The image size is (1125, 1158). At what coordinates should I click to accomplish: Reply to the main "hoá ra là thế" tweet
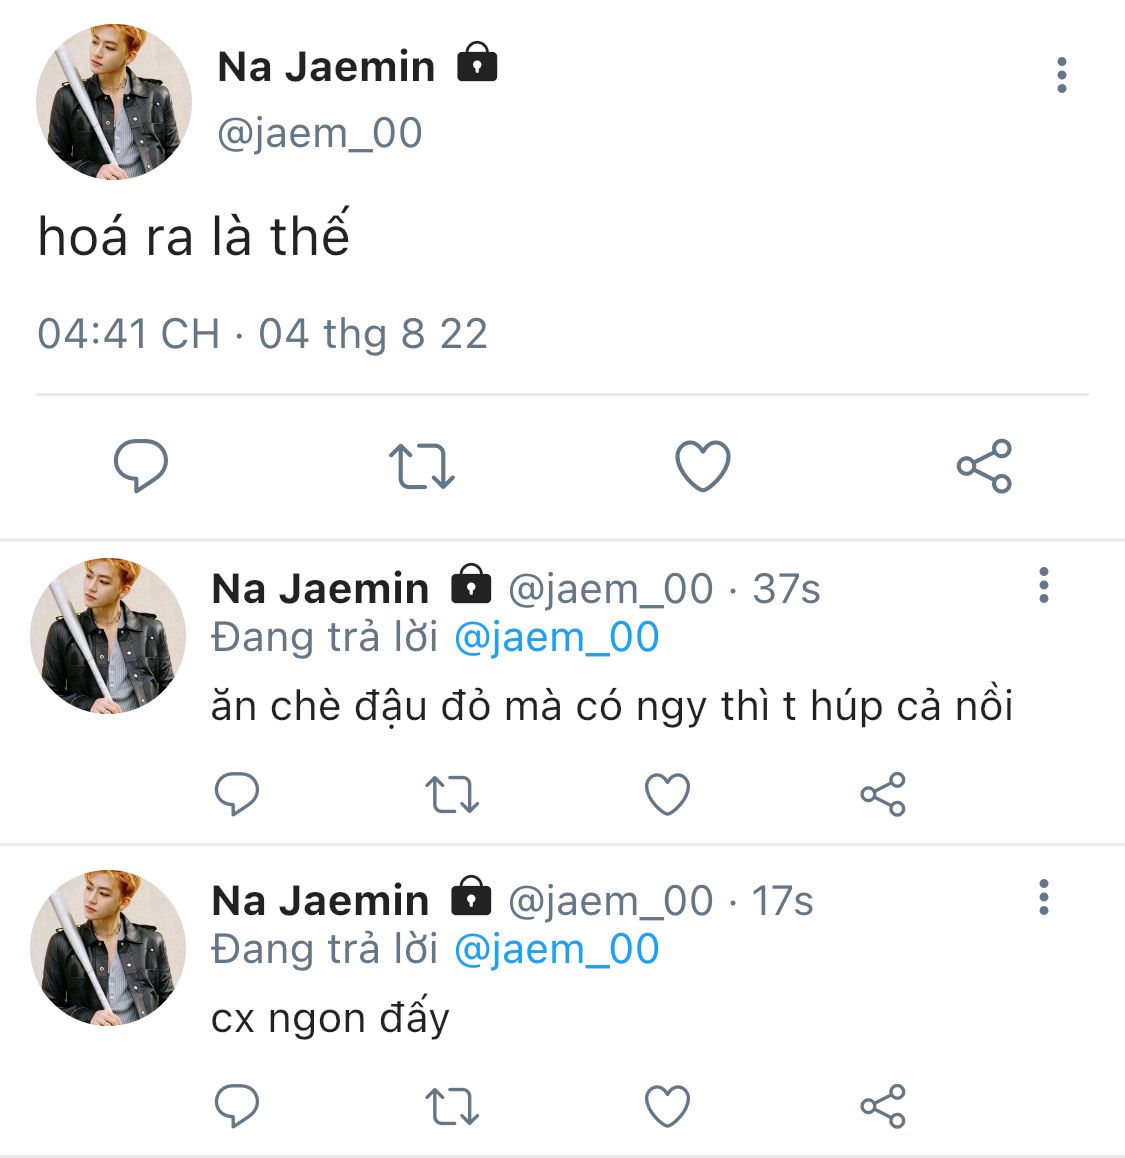pos(141,466)
